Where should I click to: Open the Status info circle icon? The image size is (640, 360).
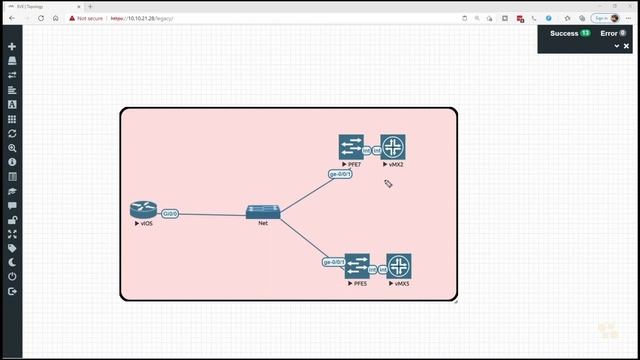coord(12,162)
